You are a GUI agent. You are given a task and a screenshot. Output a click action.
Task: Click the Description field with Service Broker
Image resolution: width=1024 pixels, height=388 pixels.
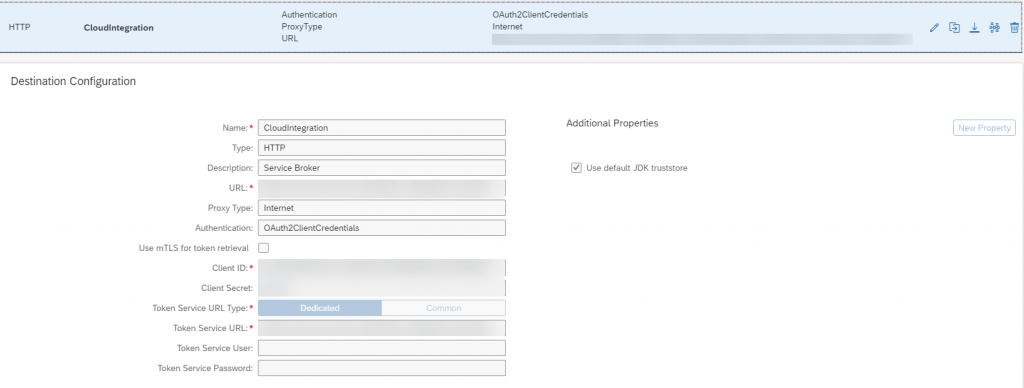pos(382,168)
